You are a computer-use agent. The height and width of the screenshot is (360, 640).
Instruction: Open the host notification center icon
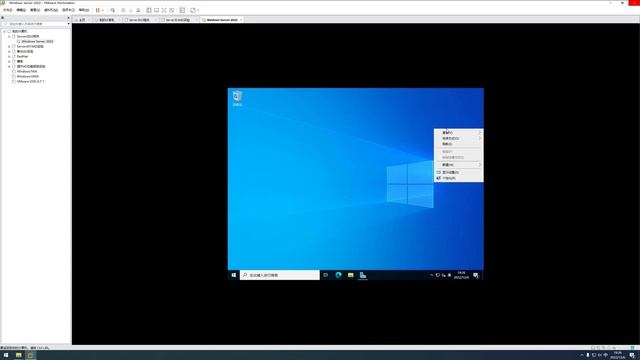point(632,356)
